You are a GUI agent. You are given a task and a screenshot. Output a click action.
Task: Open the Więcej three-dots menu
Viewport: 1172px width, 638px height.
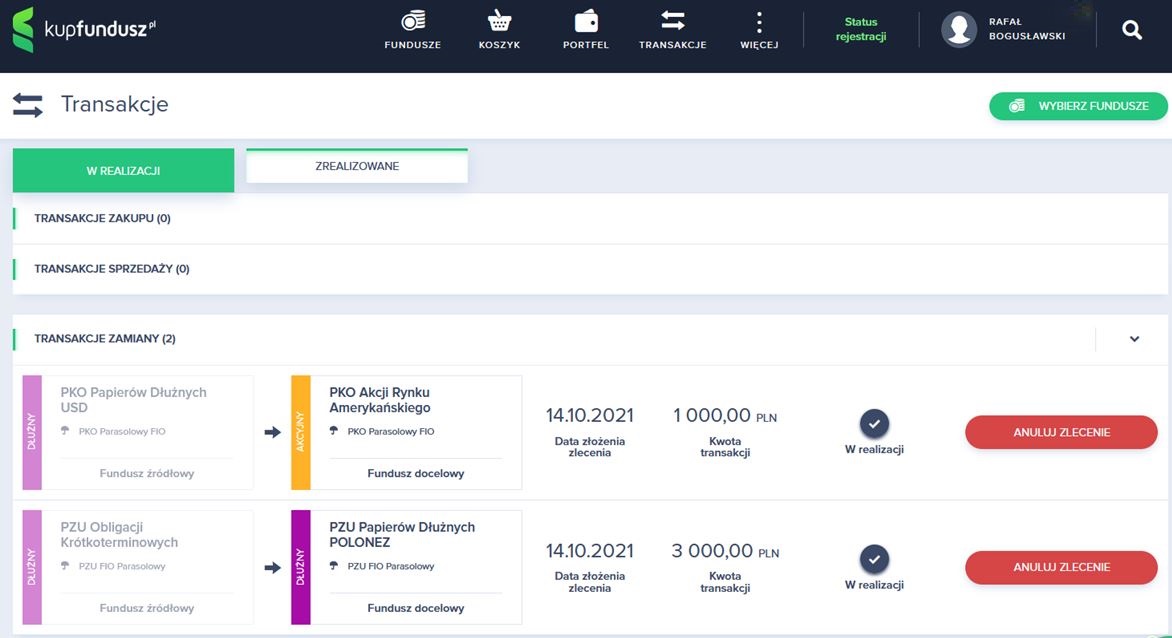(x=759, y=22)
